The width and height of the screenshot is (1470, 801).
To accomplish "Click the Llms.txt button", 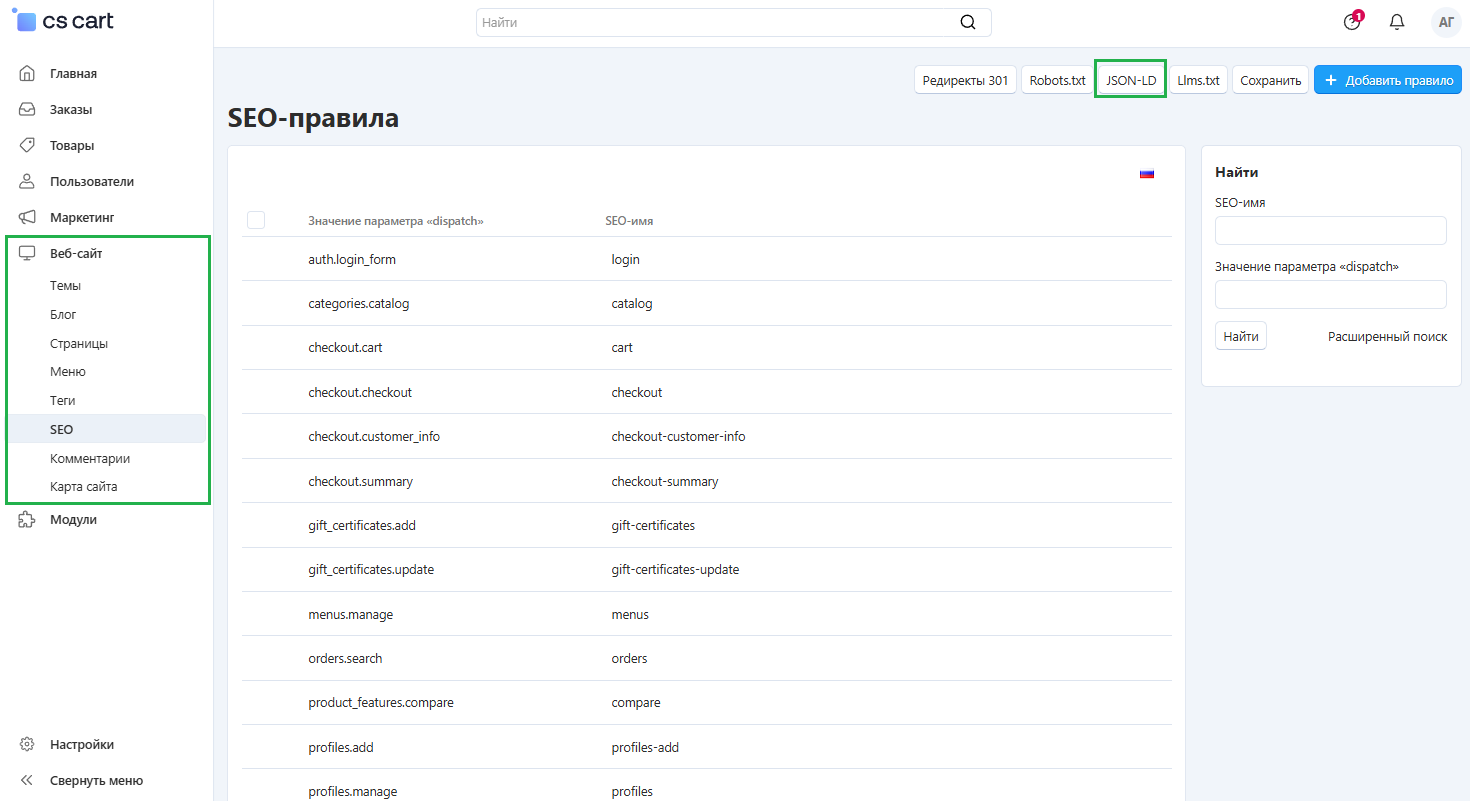I will [1198, 80].
